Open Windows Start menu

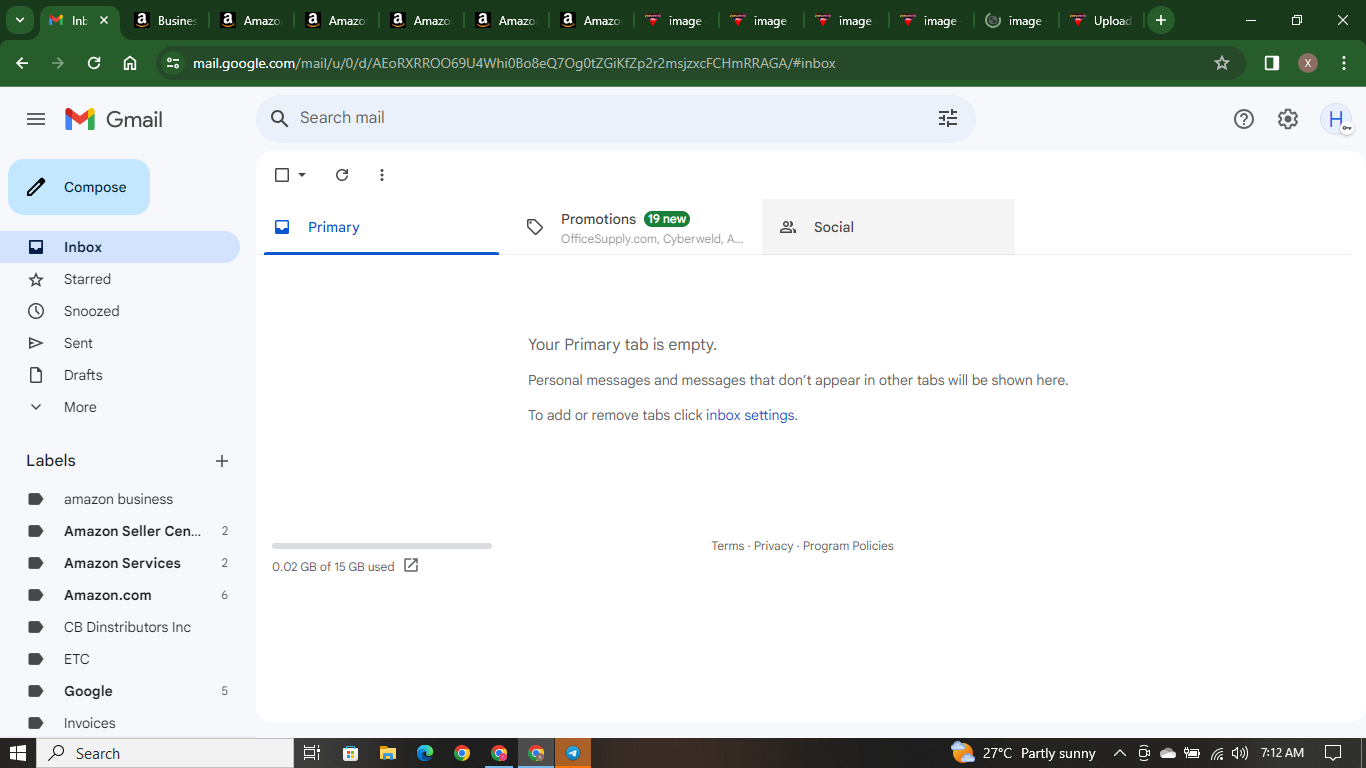[x=18, y=753]
